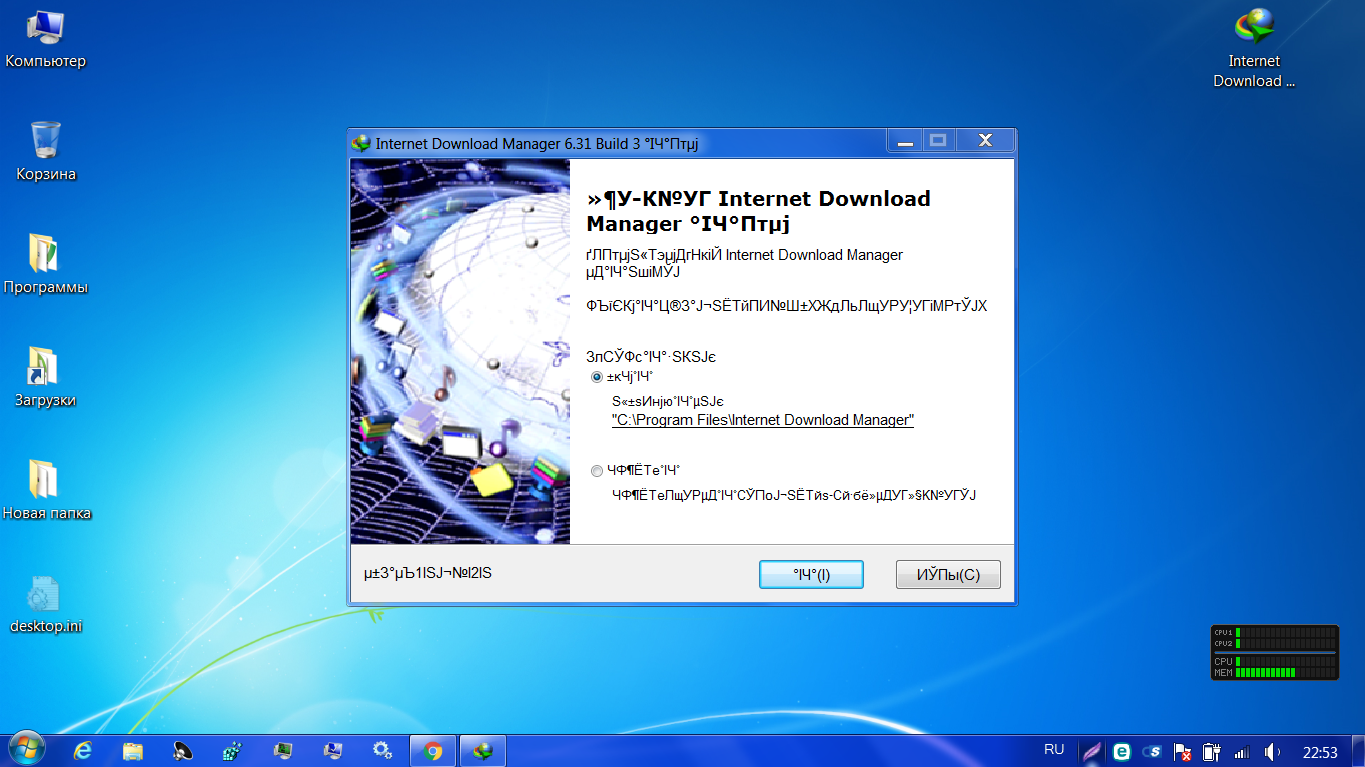Click the 22:53 system clock
The height and width of the screenshot is (767, 1365).
click(x=1320, y=751)
